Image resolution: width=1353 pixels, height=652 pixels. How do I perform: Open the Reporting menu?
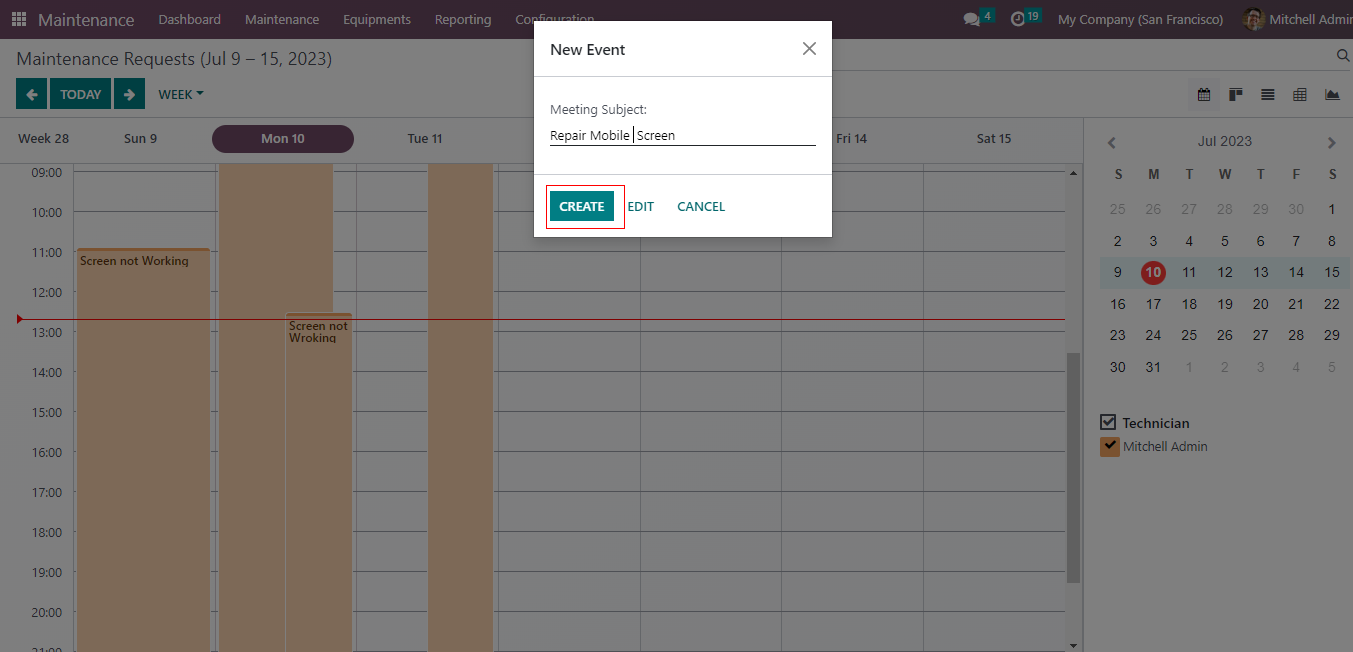[x=463, y=19]
